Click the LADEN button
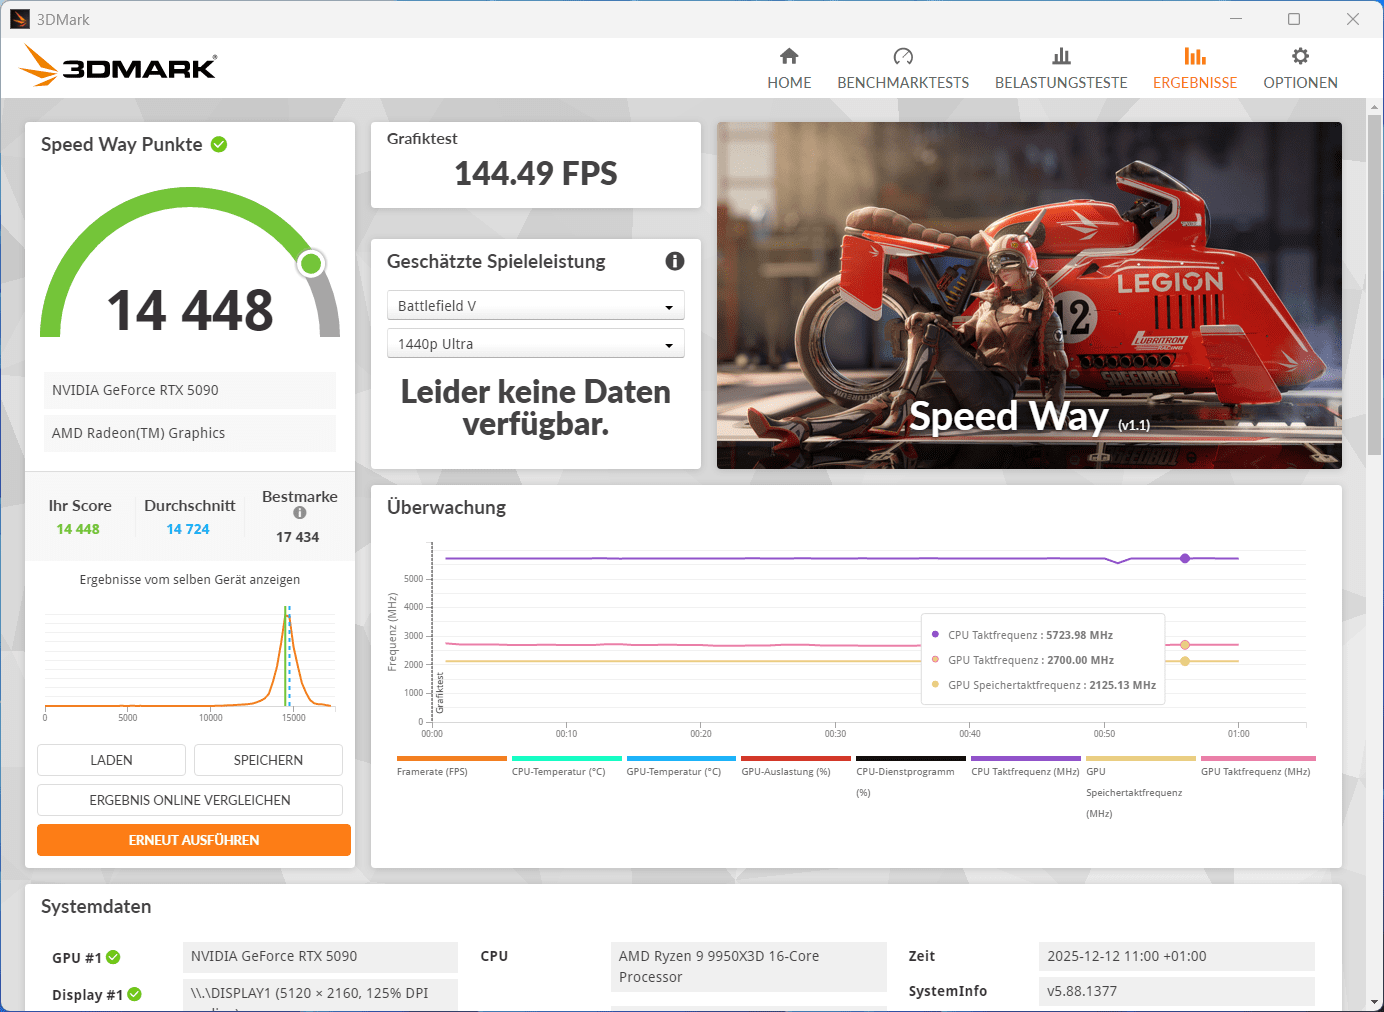Image resolution: width=1384 pixels, height=1012 pixels. point(111,760)
